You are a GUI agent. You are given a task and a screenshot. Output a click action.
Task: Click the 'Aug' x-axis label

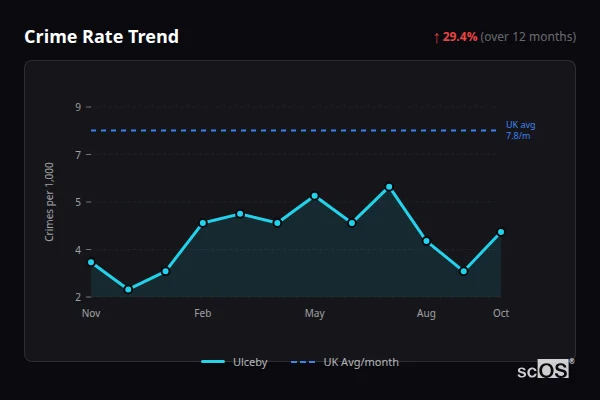[426, 313]
